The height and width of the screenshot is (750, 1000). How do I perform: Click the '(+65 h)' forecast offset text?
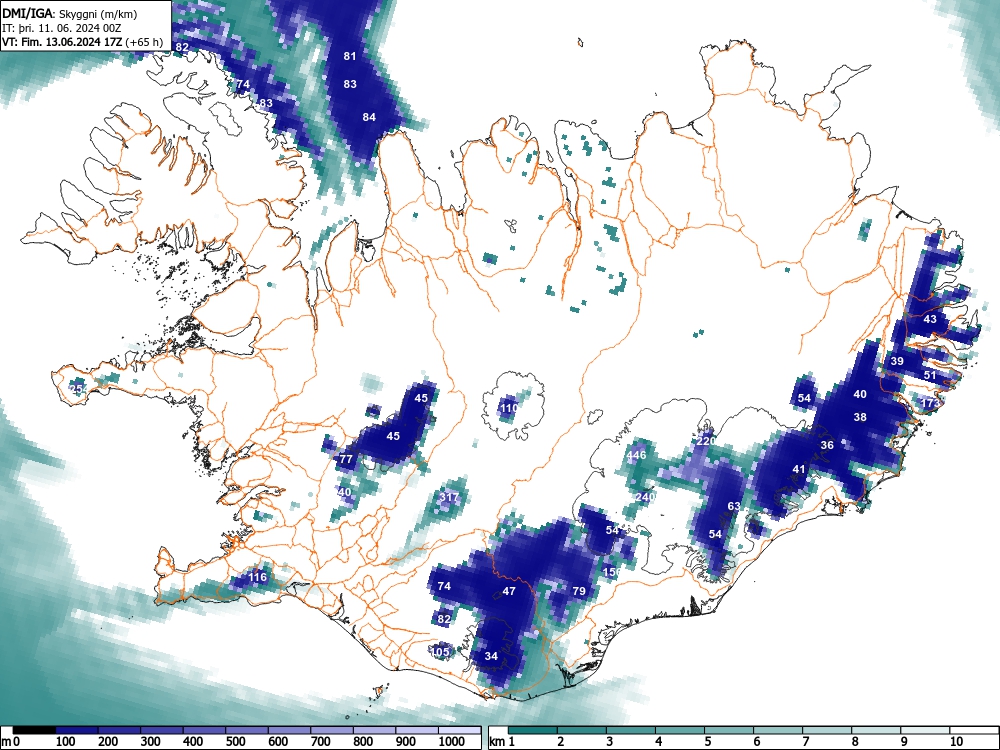(144, 42)
